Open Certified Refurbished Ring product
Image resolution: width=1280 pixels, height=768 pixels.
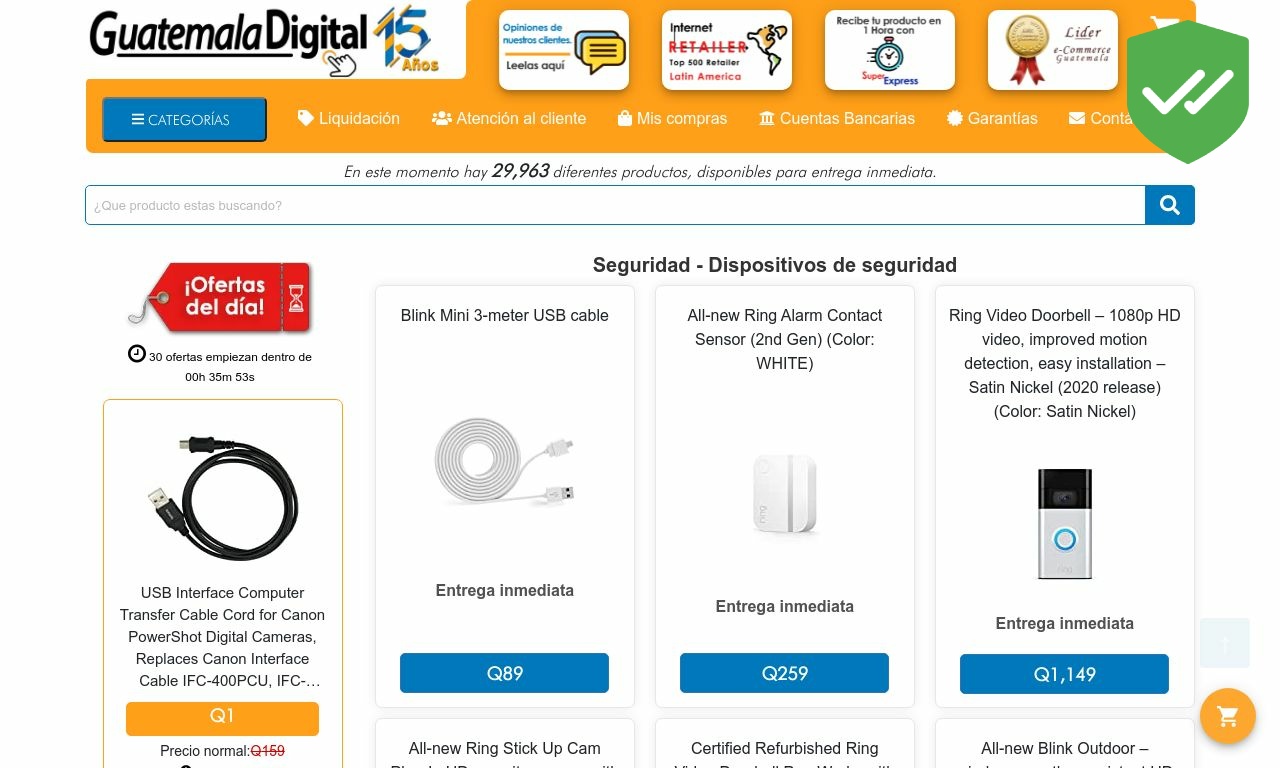click(x=785, y=756)
